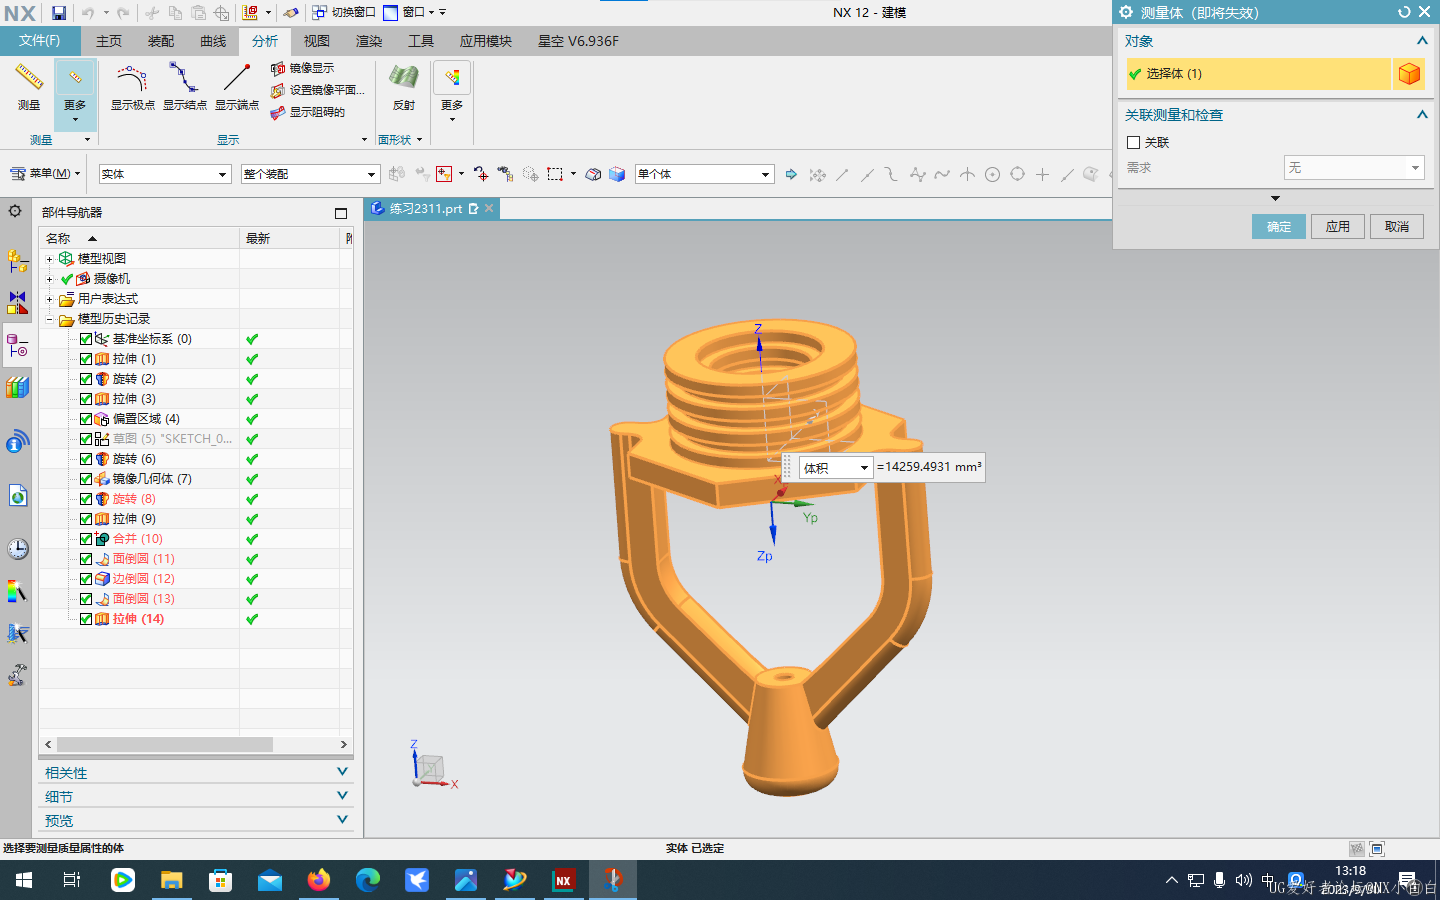Launch the NX taskbar application icon
The width and height of the screenshot is (1440, 900).
coord(563,880)
